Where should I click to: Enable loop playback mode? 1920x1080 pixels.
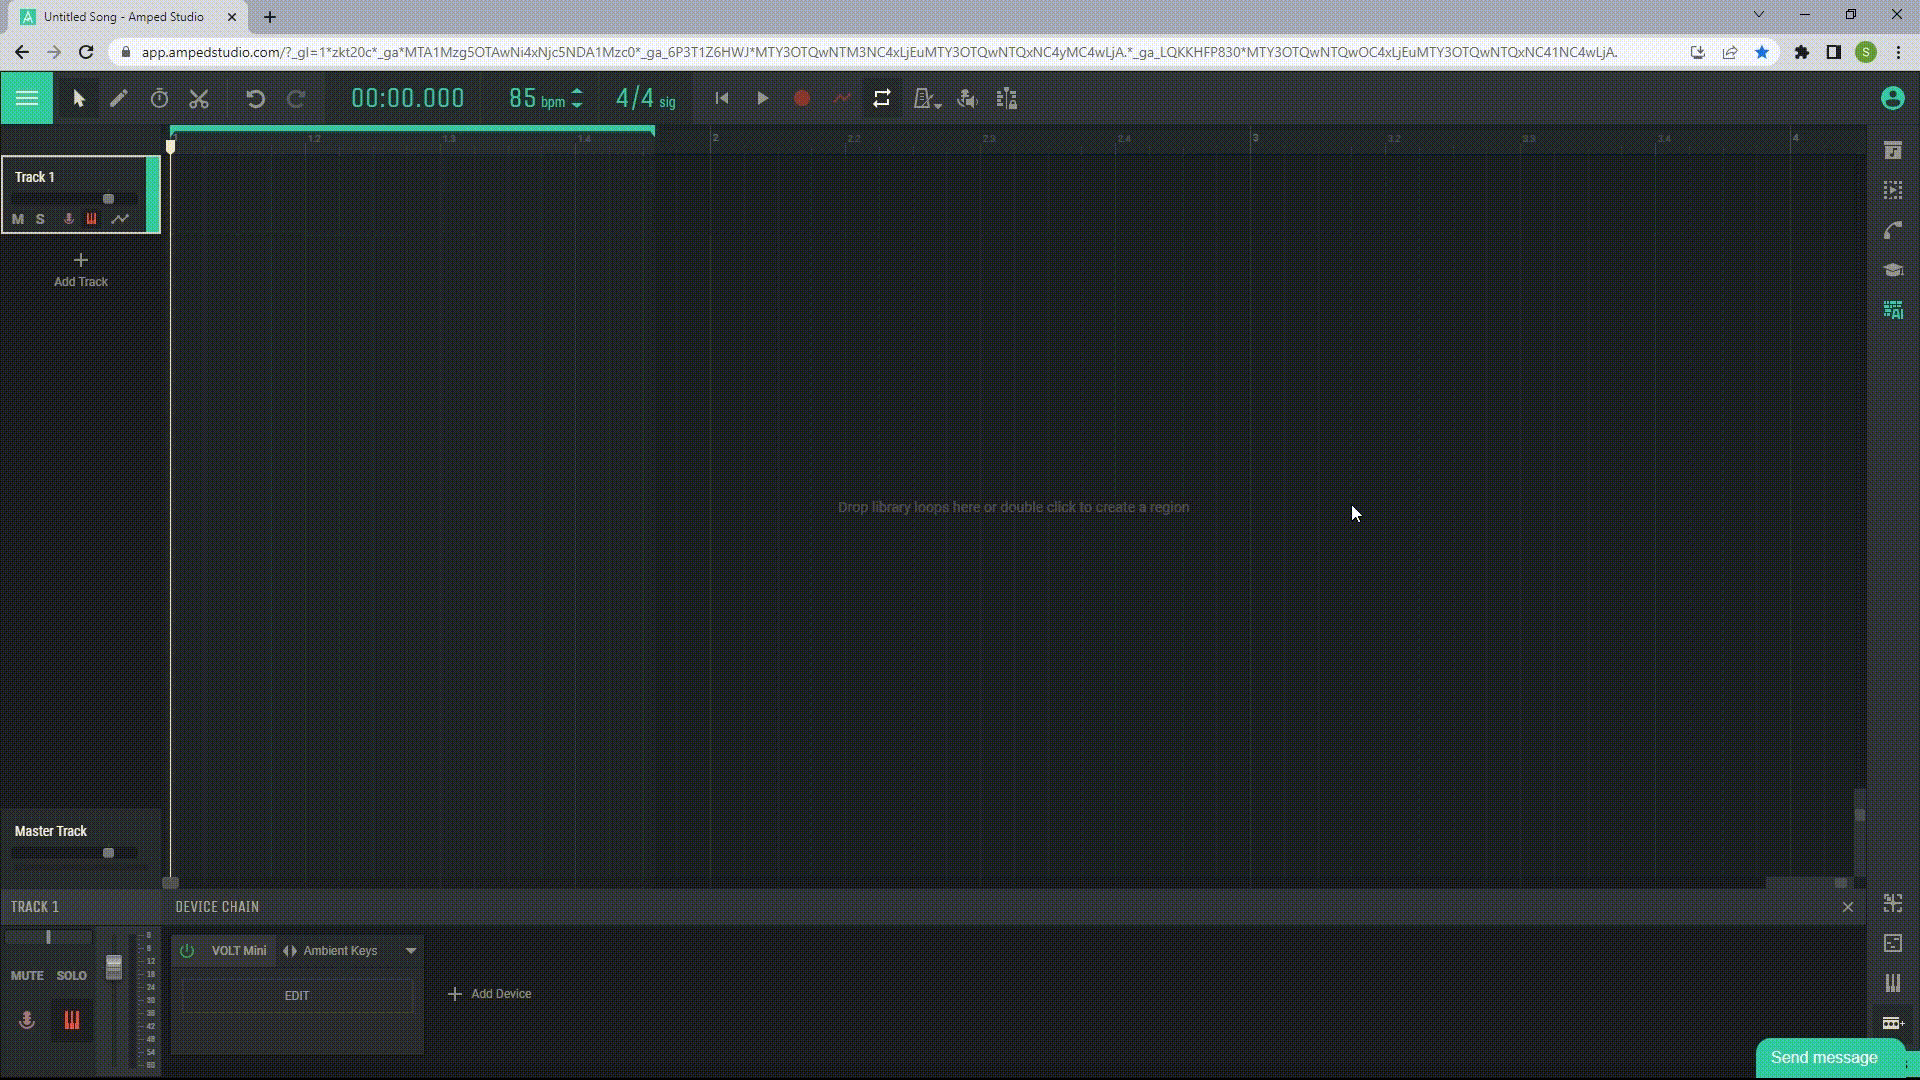click(881, 99)
